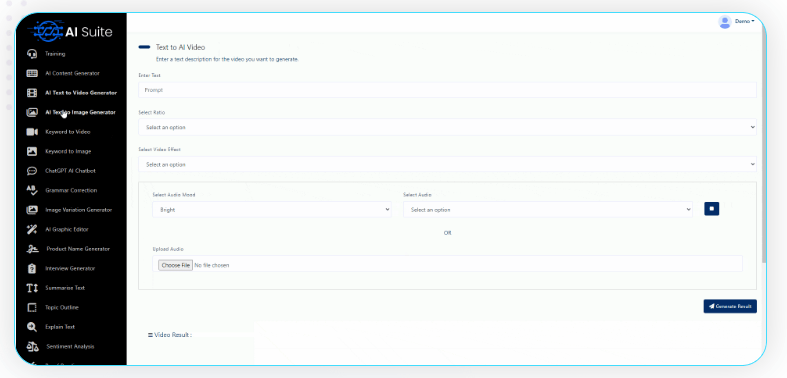Click the Image Variation Generator icon

(x=32, y=210)
